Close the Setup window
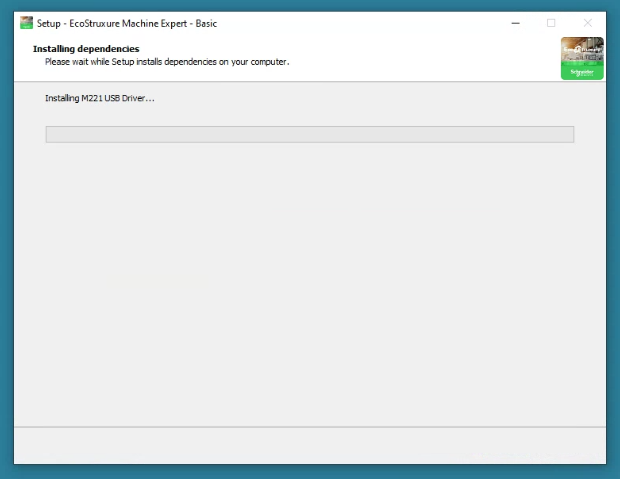 pos(588,23)
